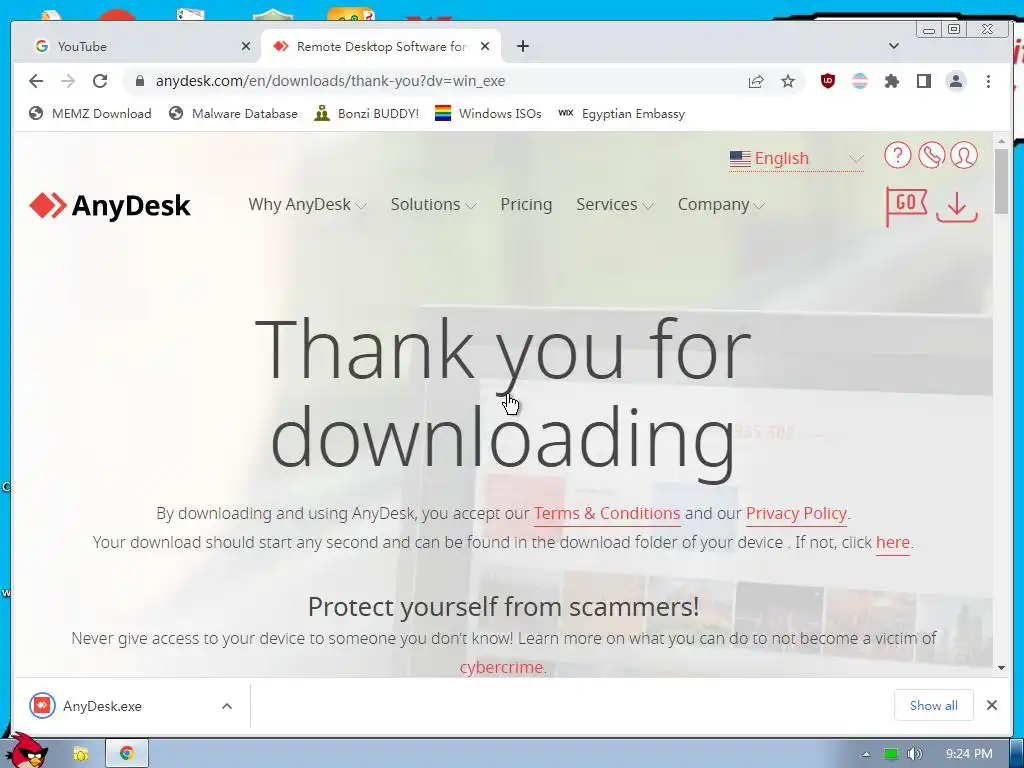The width and height of the screenshot is (1024, 768).
Task: Click the yellow taskbar icon next to Start
Action: tap(81, 754)
